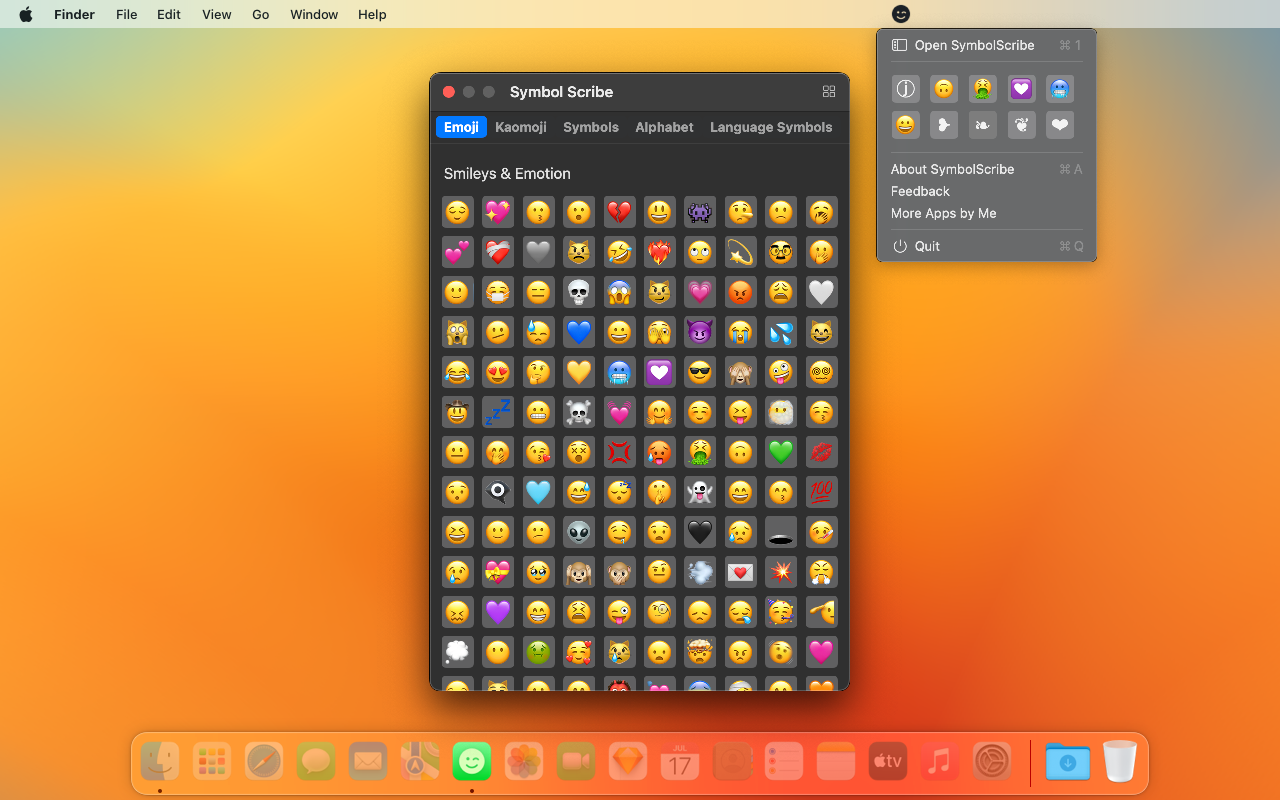Image resolution: width=1280 pixels, height=800 pixels.
Task: Open the Language Symbols tab
Action: tap(771, 127)
